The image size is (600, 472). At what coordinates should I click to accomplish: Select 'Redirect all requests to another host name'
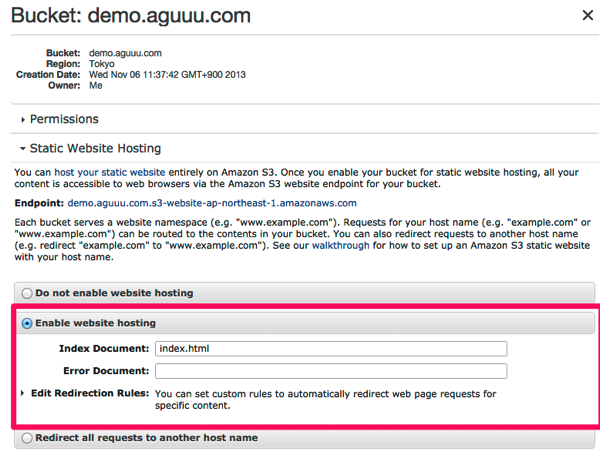pyautogui.click(x=27, y=438)
